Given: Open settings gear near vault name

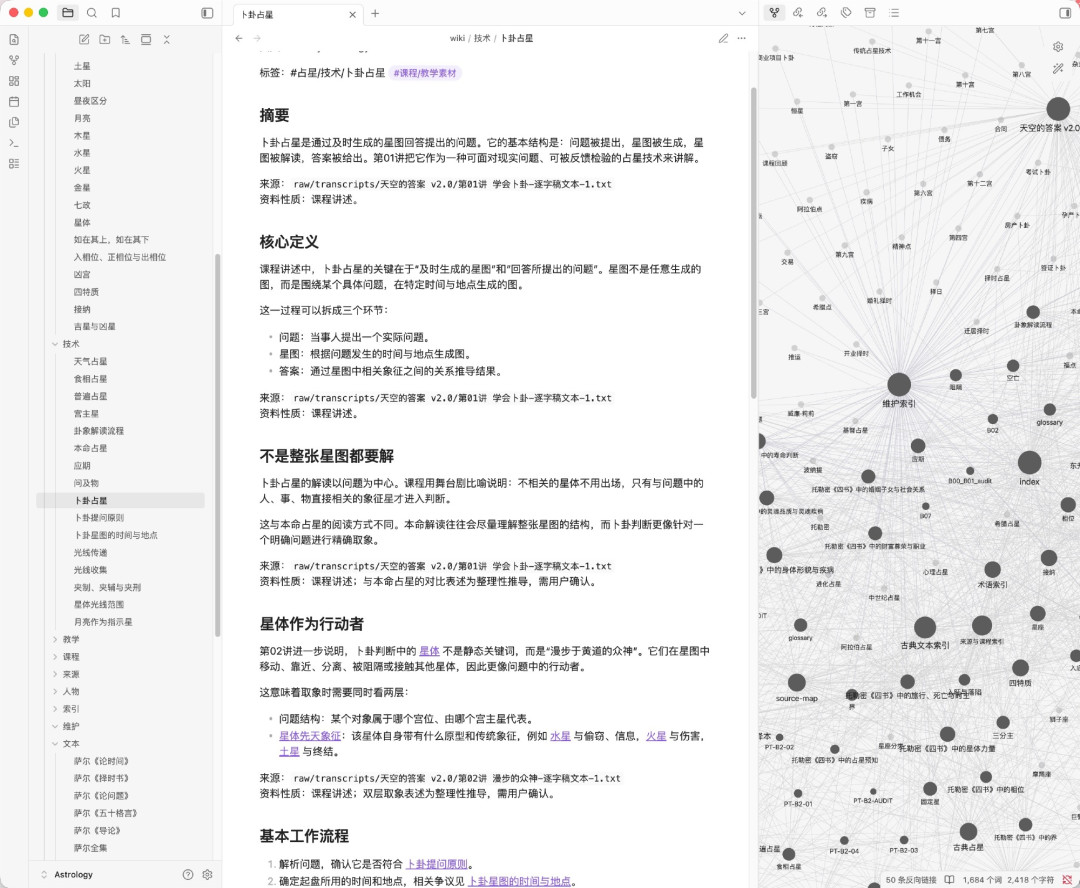Looking at the screenshot, I should point(207,874).
